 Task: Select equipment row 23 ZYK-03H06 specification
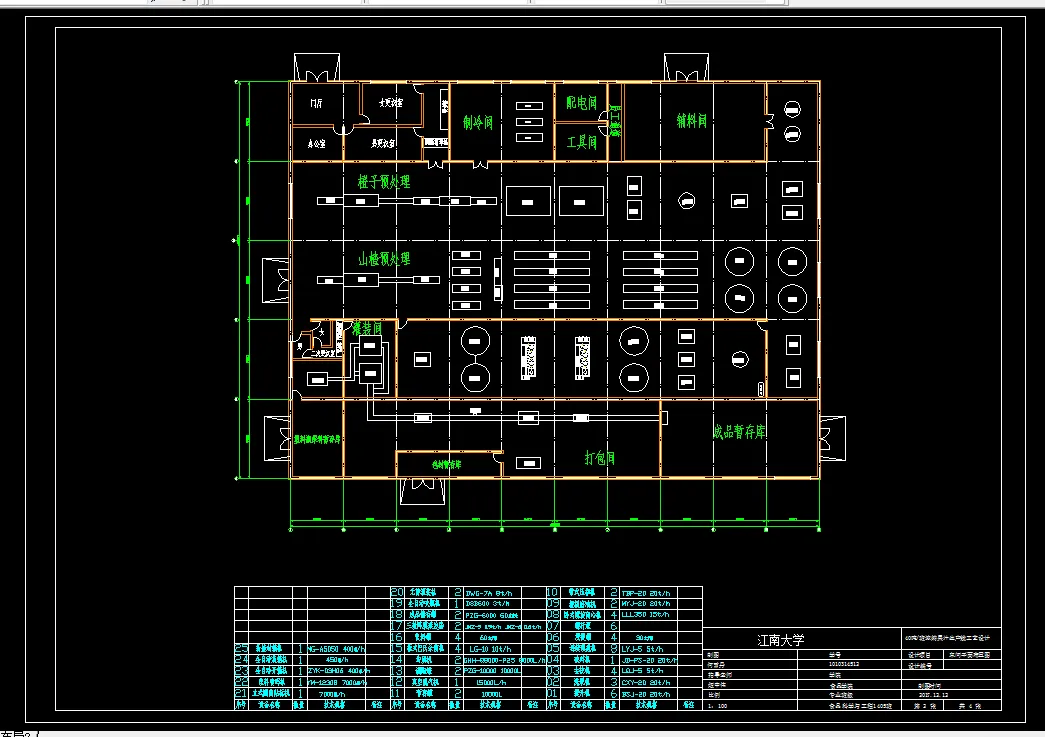(x=337, y=670)
